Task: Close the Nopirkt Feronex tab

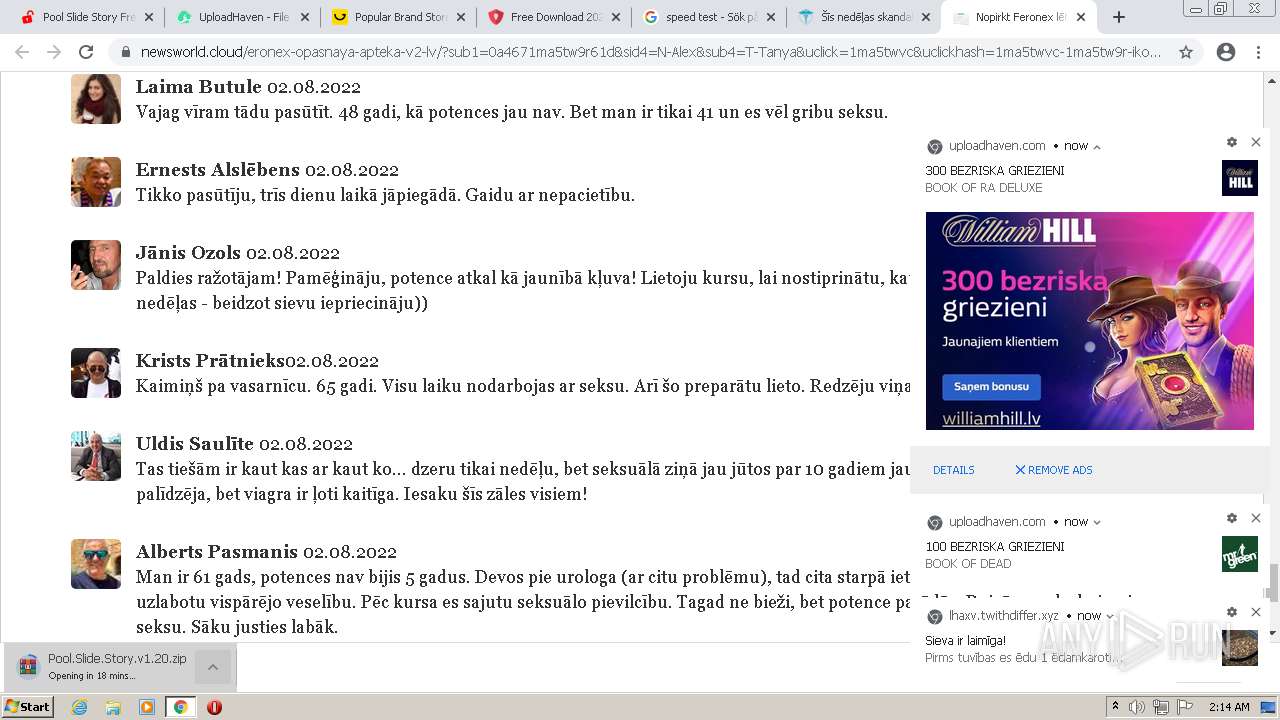Action: point(1081,17)
